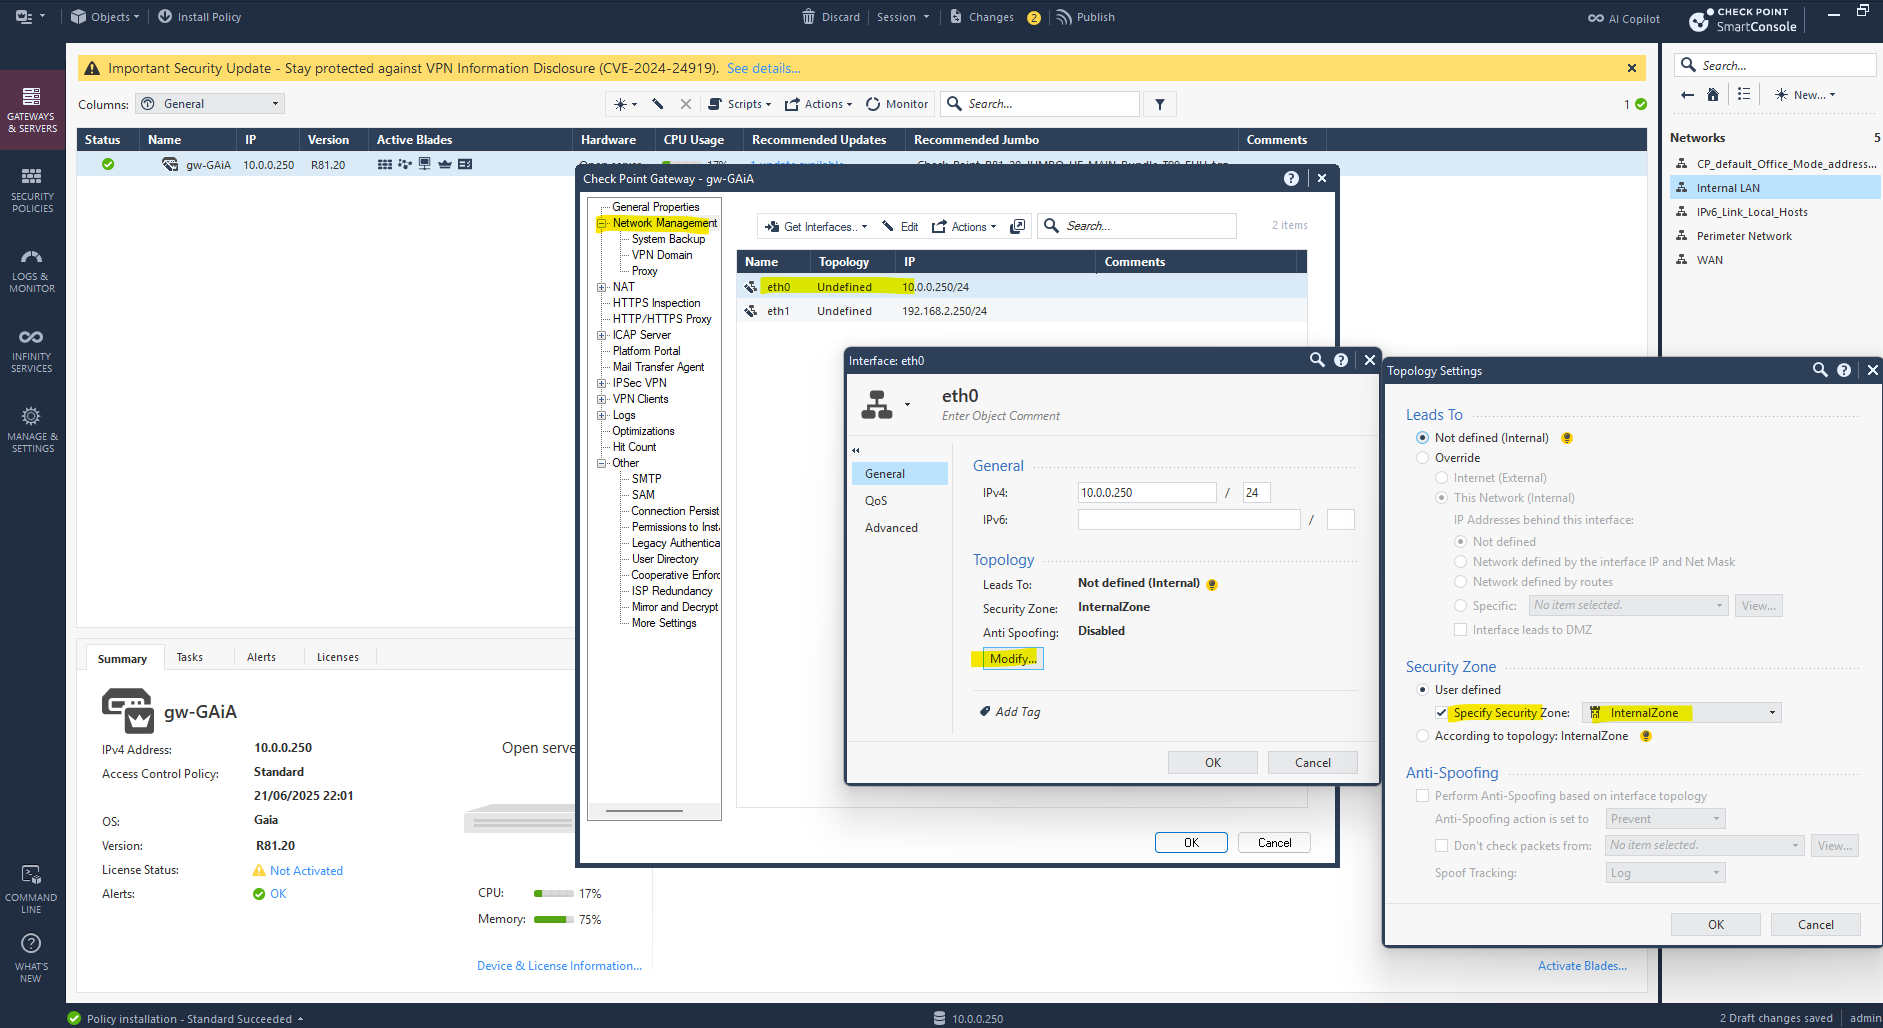The image size is (1883, 1028).
Task: Click the Modify... button in Topology
Action: pos(1013,659)
